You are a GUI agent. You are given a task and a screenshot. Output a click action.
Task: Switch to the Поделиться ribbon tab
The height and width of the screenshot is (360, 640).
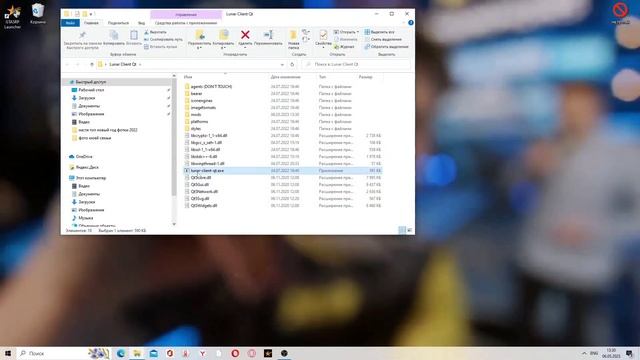click(x=118, y=23)
